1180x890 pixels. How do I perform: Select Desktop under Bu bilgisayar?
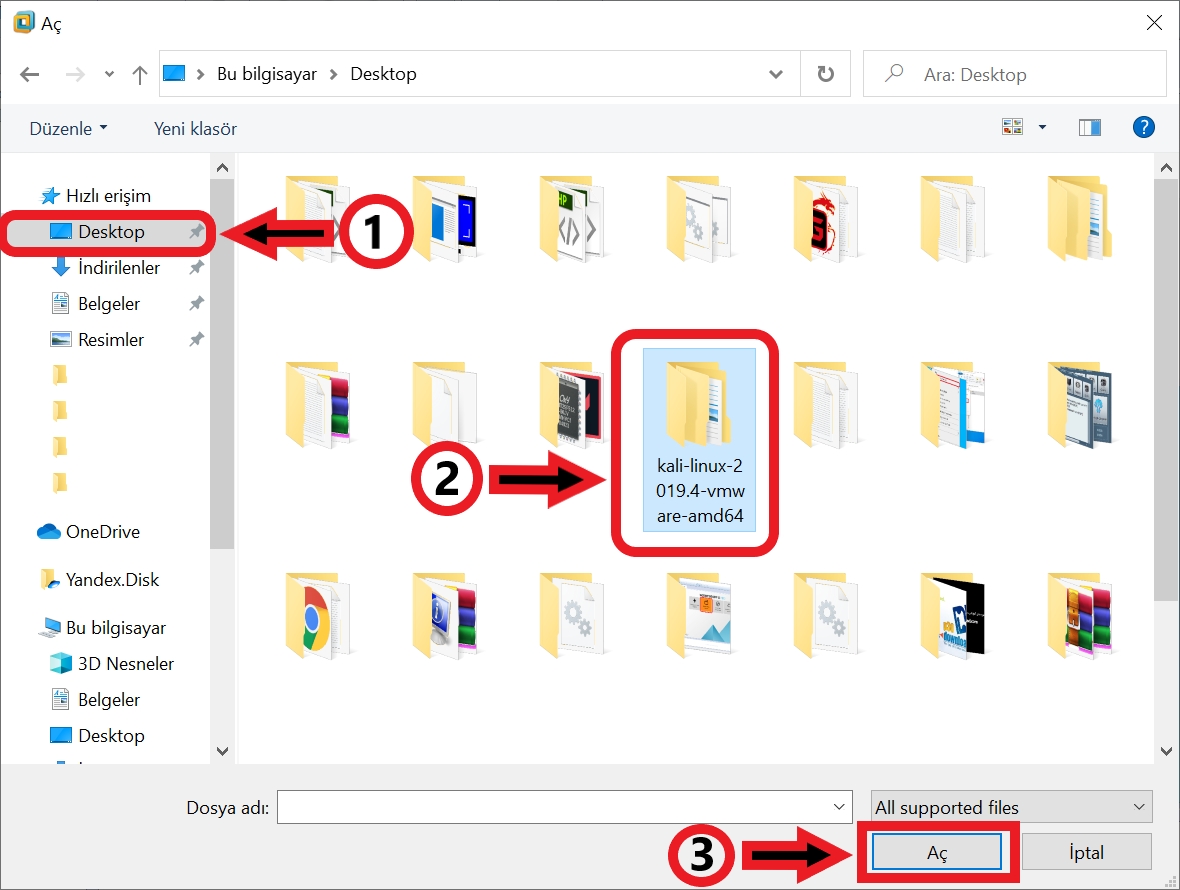[98, 737]
